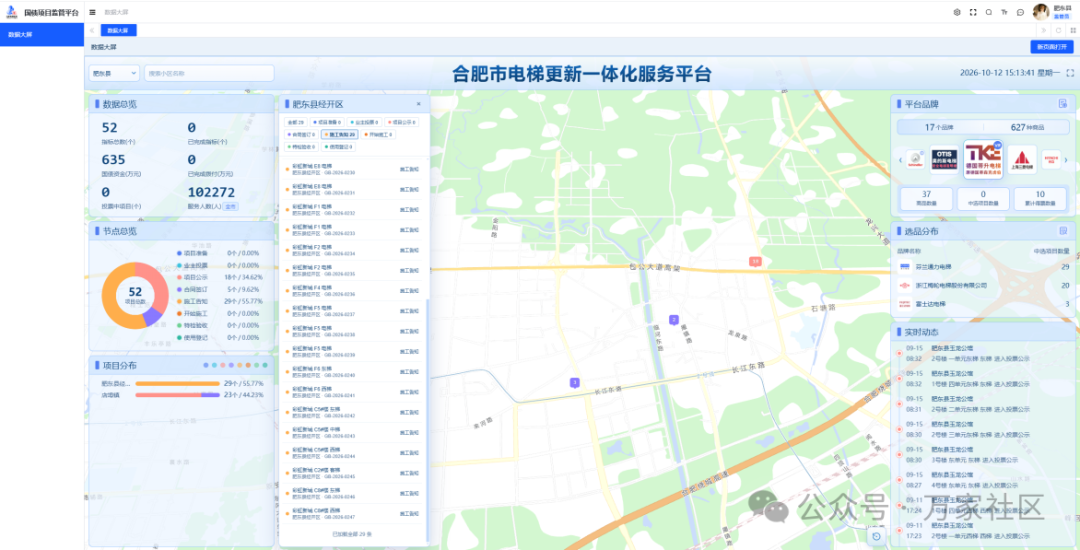Viewport: 1080px width, 550px height.
Task: Click the donut chart showing 52 项目总数
Action: point(135,295)
